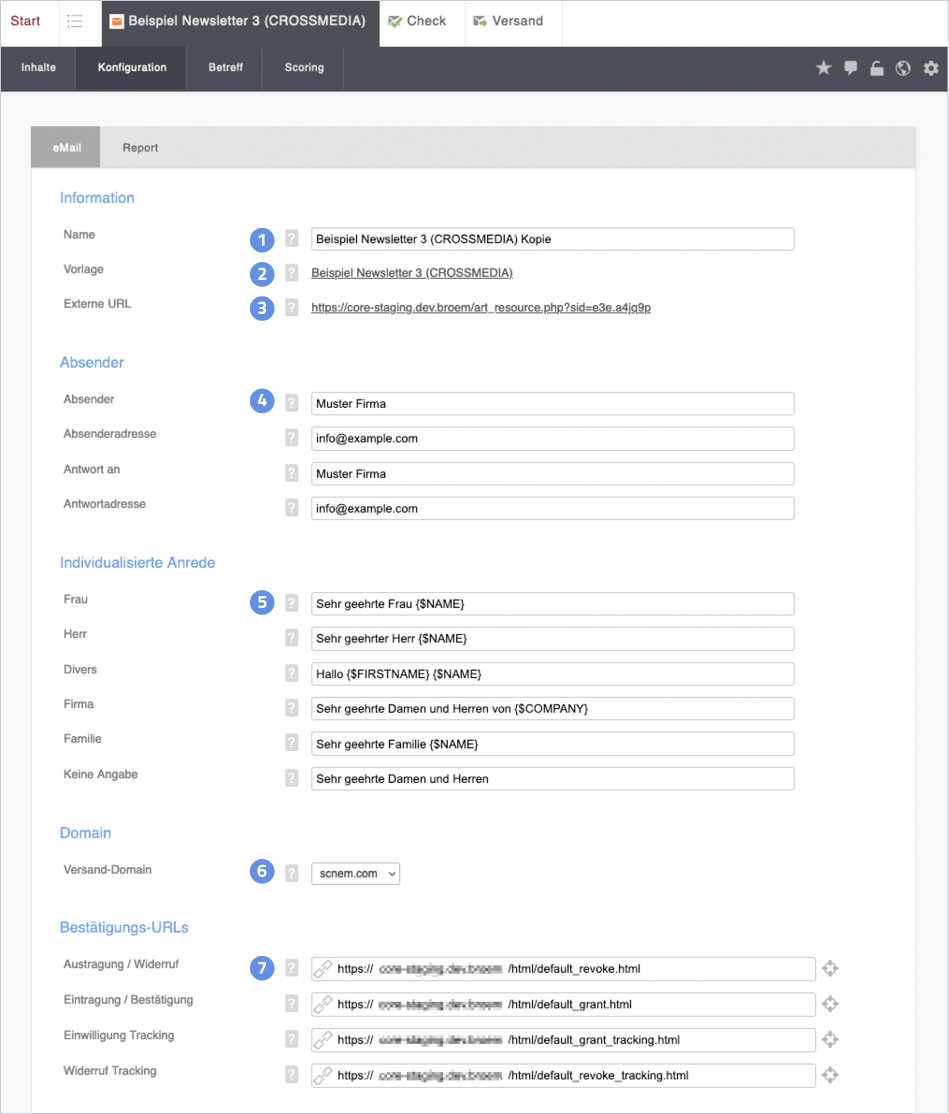Click the globe icon in toolbar
This screenshot has height=1114, width=949.
903,68
